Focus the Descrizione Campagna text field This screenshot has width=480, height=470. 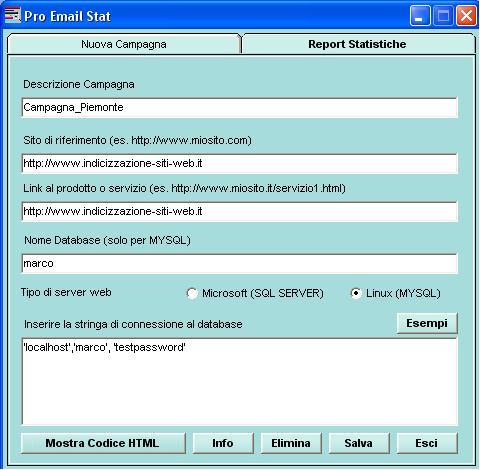[x=240, y=107]
